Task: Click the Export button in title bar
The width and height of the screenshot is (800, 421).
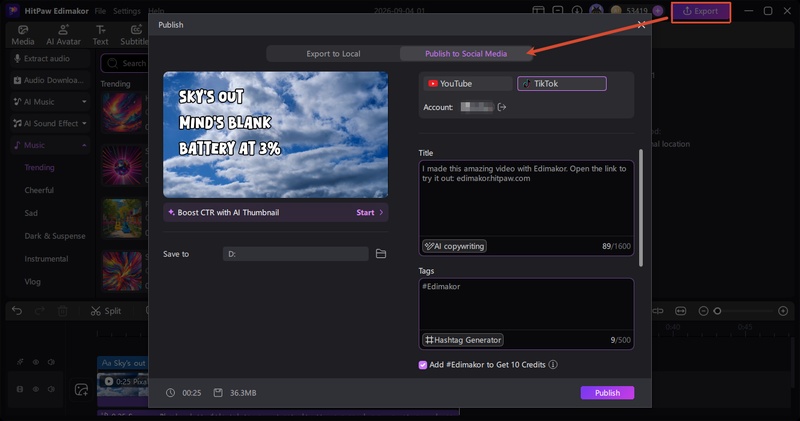Action: pos(701,11)
